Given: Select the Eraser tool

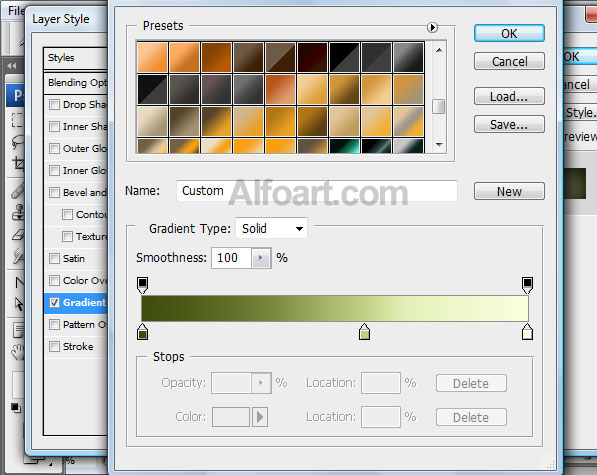Looking at the screenshot, I should click(x=18, y=235).
